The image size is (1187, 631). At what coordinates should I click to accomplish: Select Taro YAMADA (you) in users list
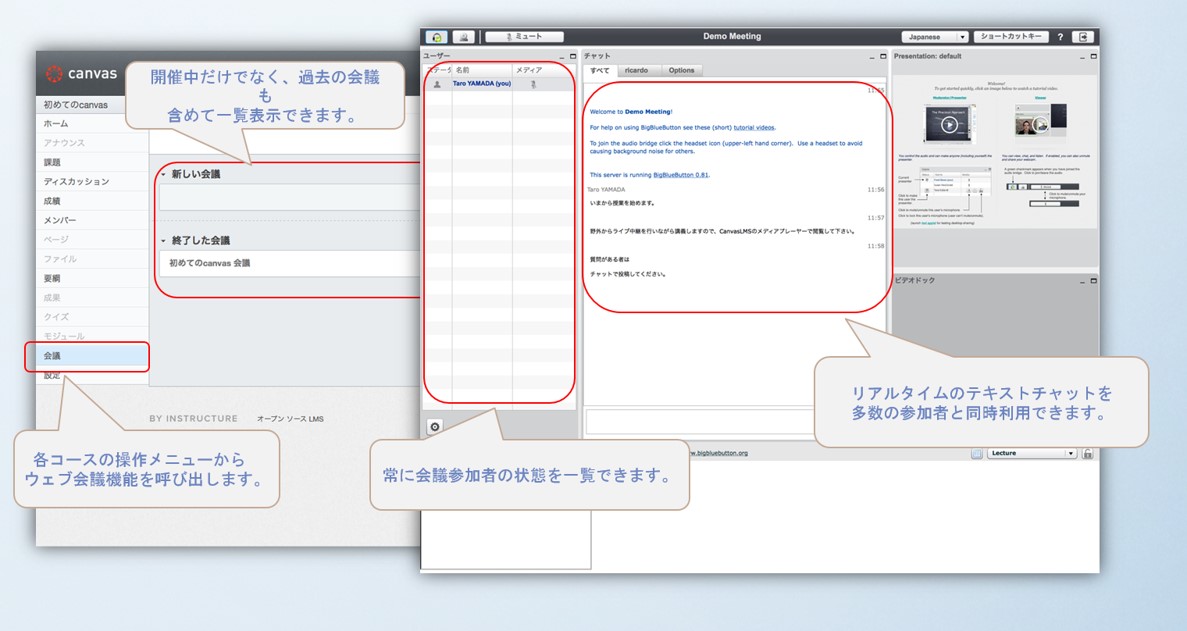[482, 84]
